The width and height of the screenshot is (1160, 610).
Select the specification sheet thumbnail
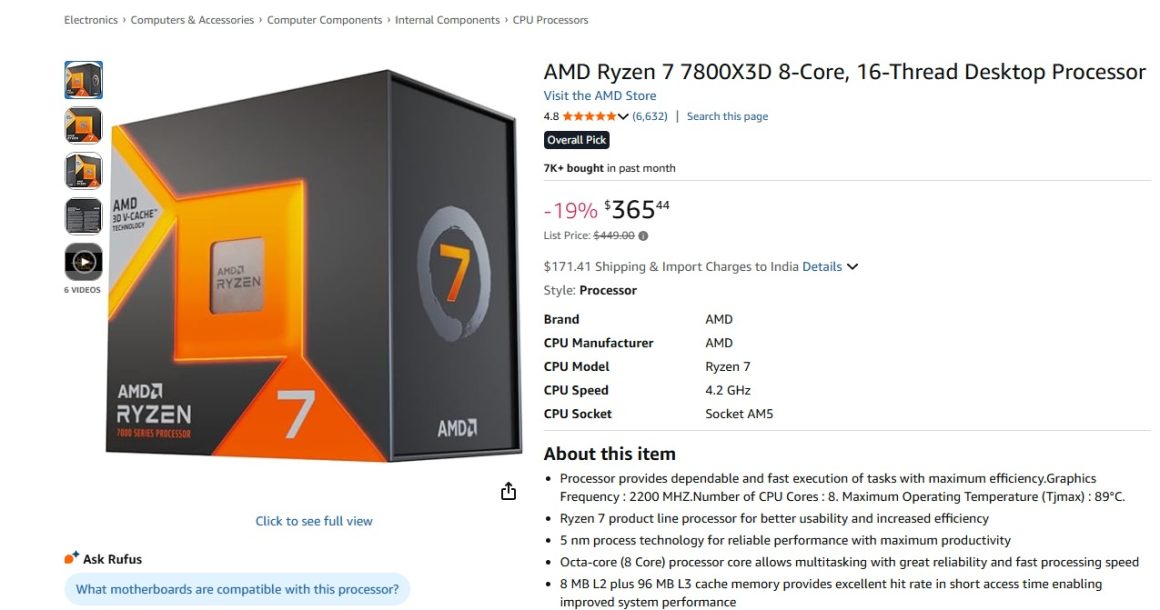[83, 215]
